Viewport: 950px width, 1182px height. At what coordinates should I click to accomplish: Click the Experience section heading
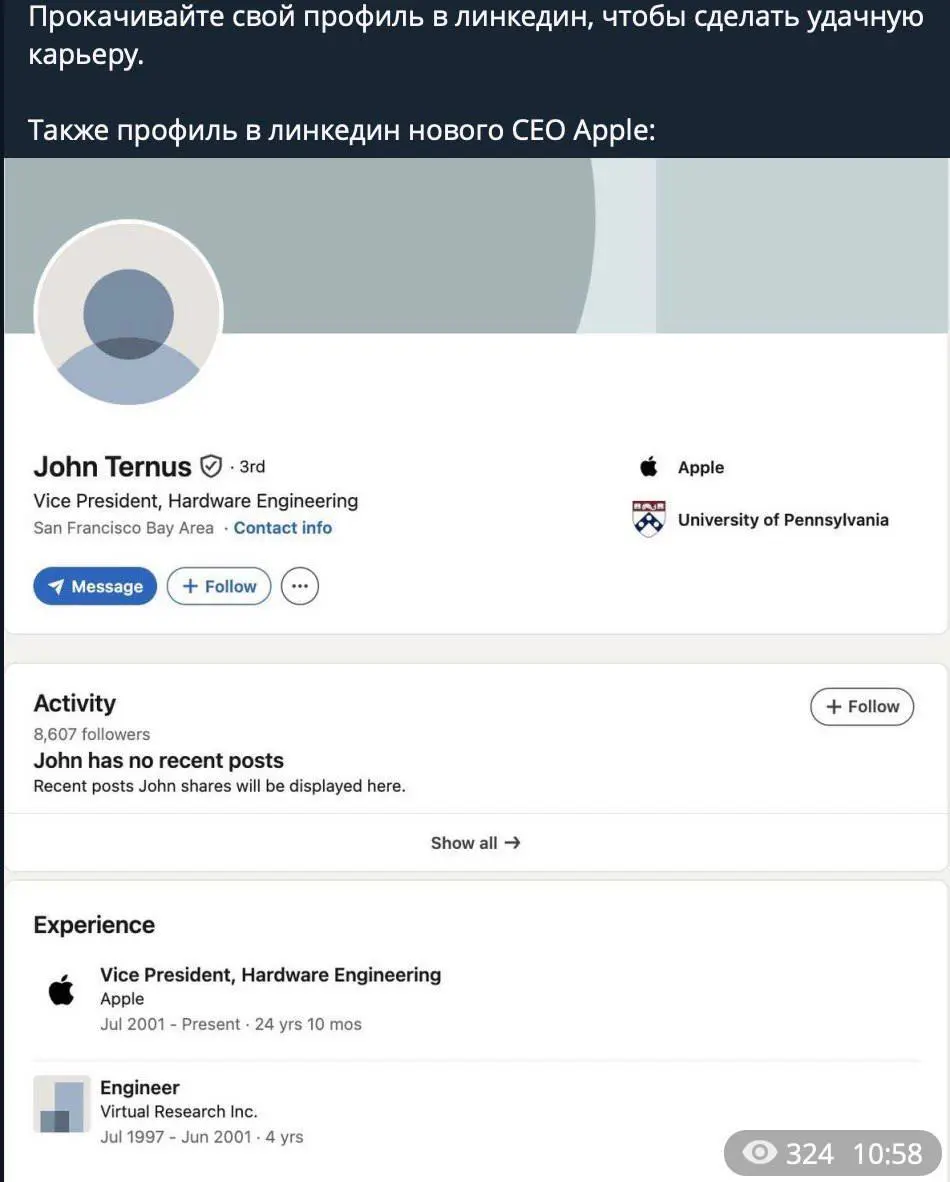click(x=94, y=925)
